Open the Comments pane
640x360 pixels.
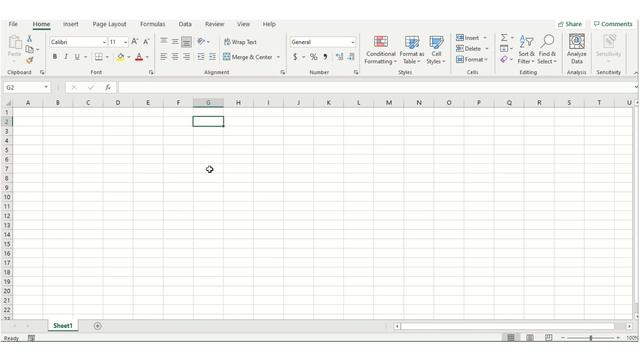click(x=613, y=24)
